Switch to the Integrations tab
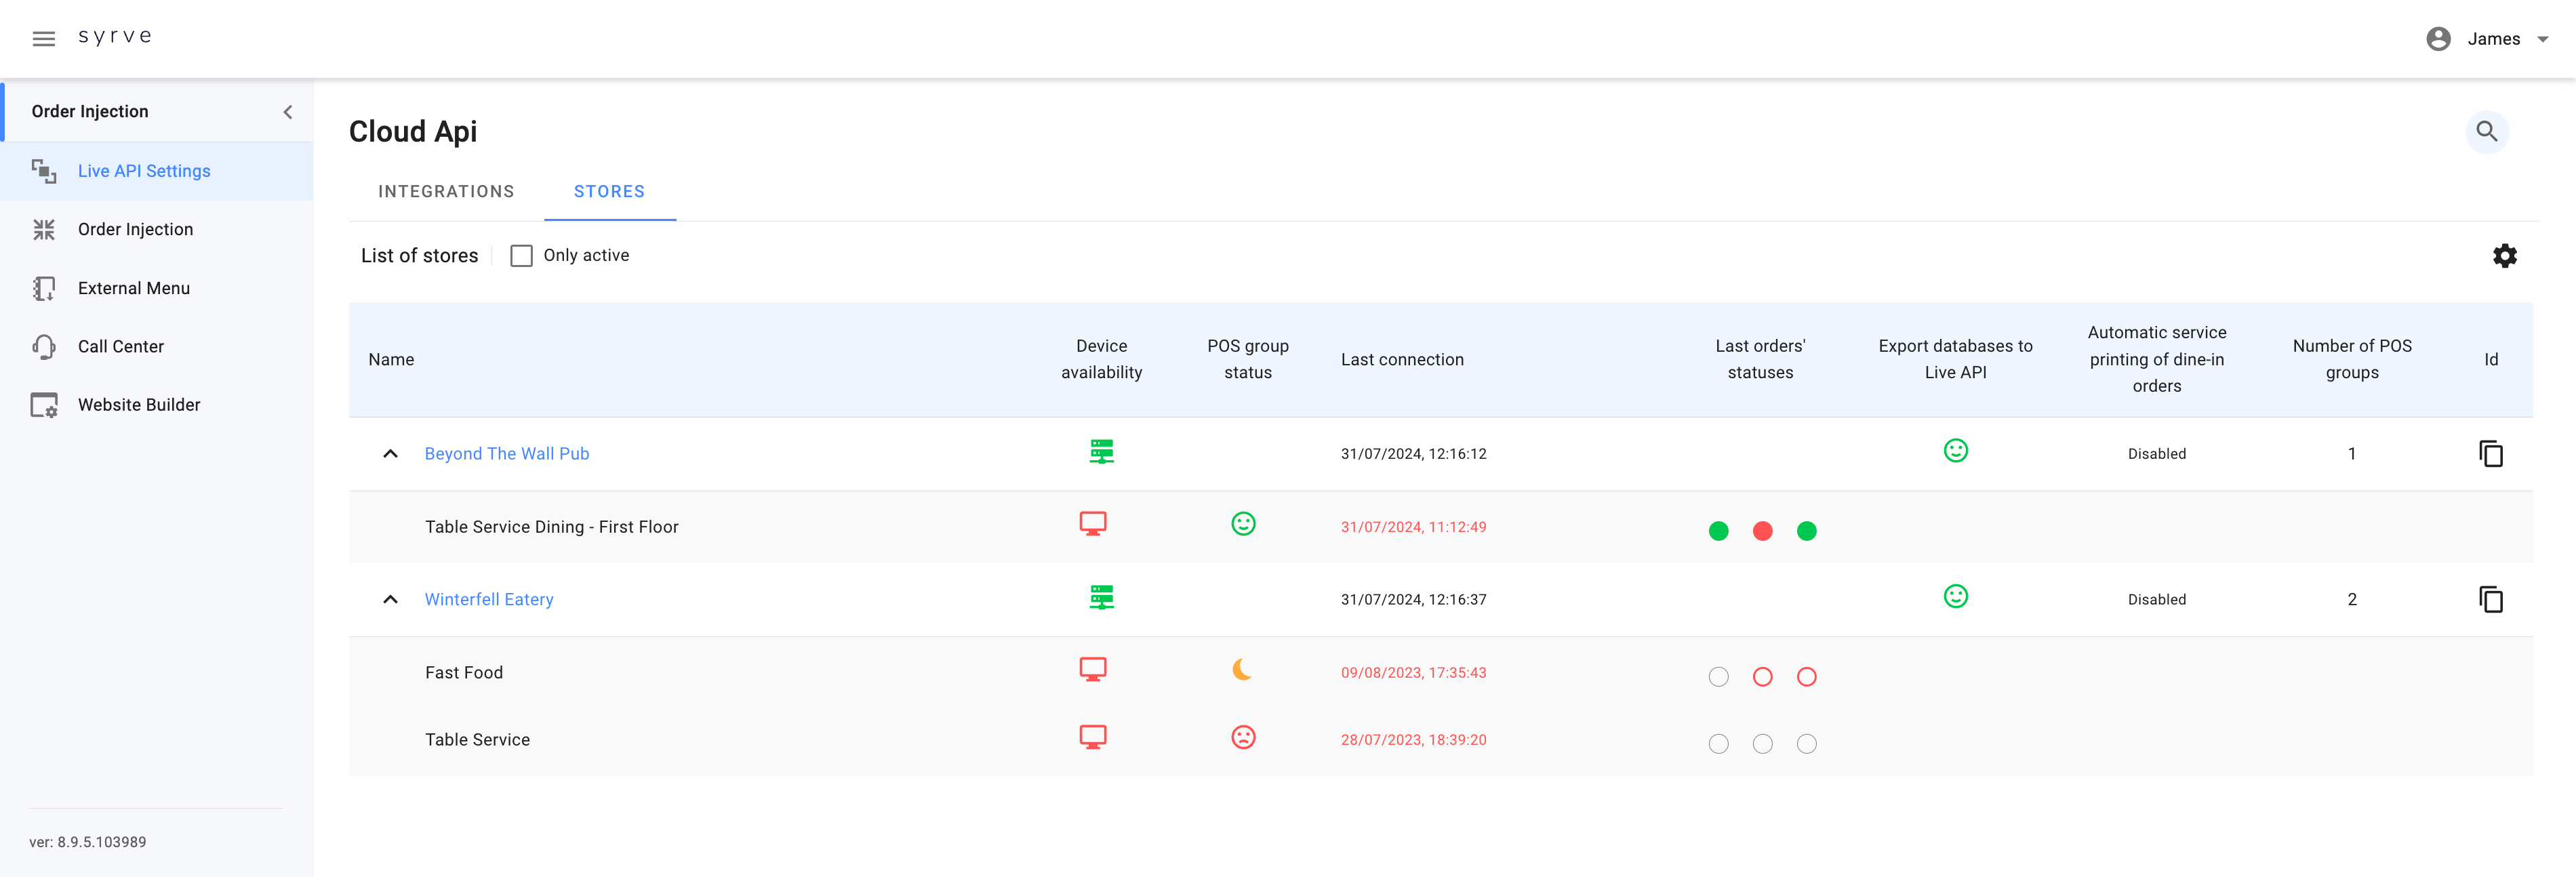The width and height of the screenshot is (2576, 877). pyautogui.click(x=446, y=192)
